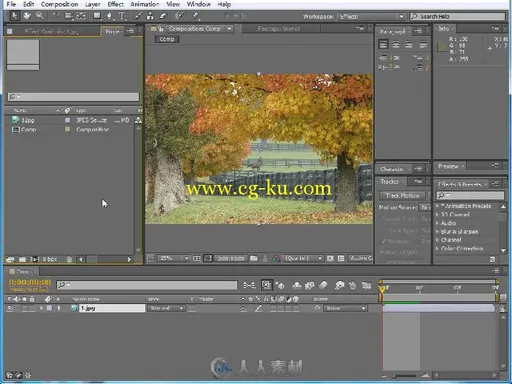Click the show channel color icon

pyautogui.click(x=276, y=258)
